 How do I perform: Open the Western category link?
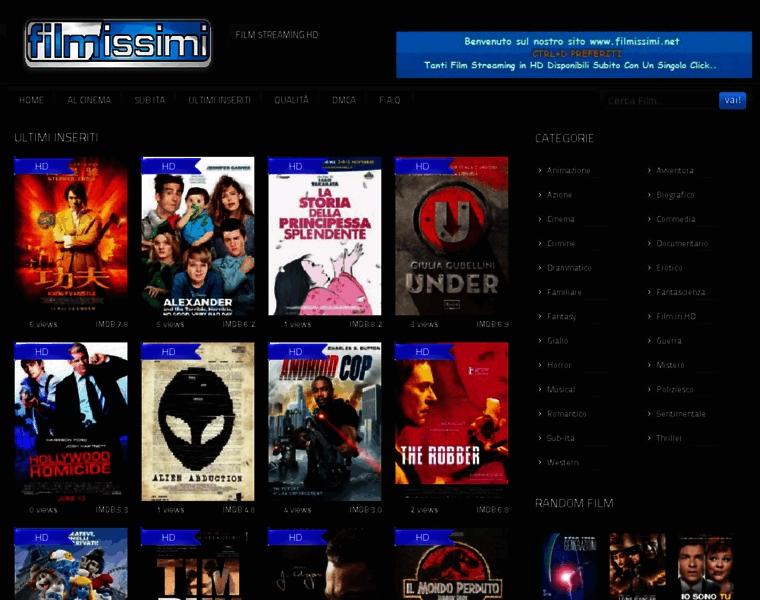562,462
